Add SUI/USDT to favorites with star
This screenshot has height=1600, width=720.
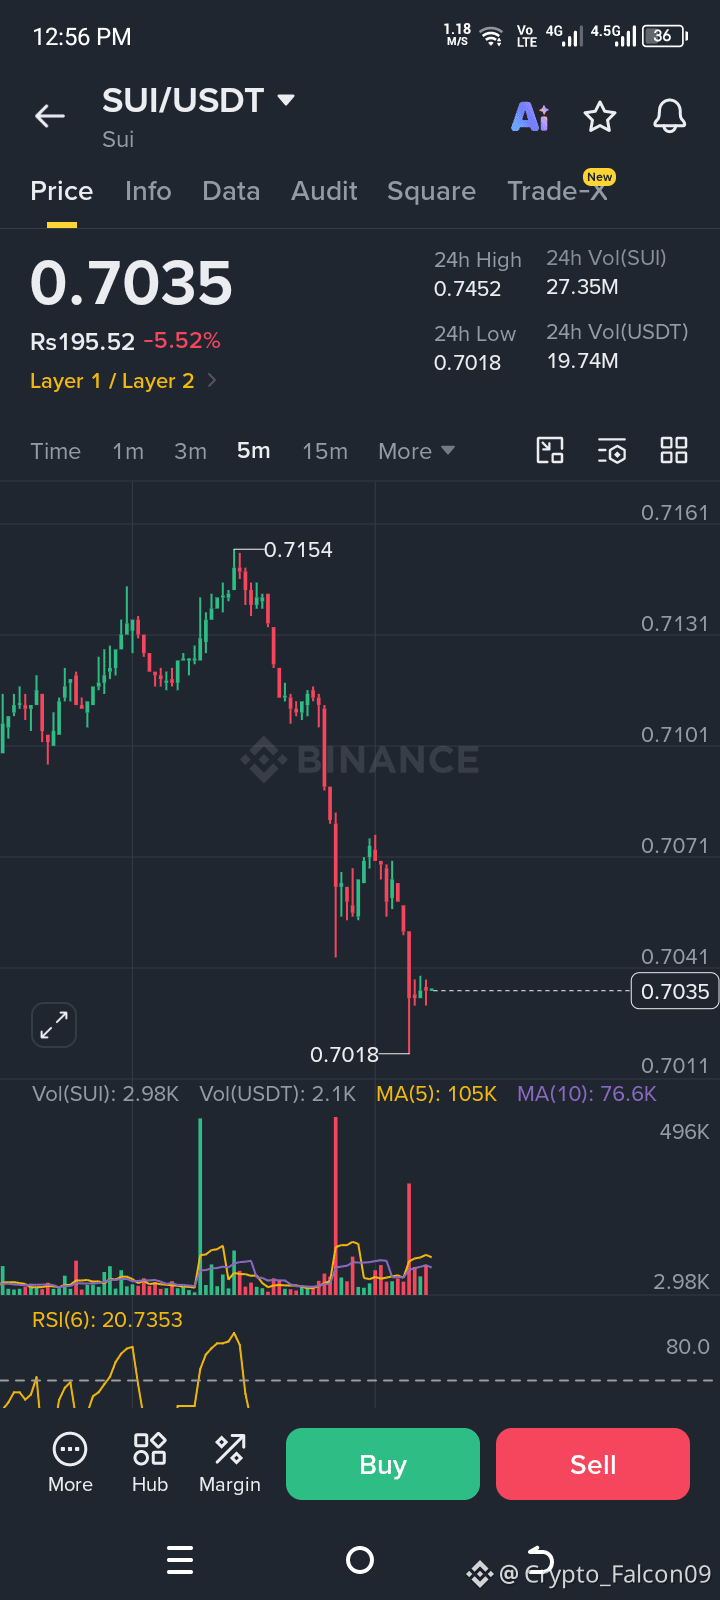point(600,117)
